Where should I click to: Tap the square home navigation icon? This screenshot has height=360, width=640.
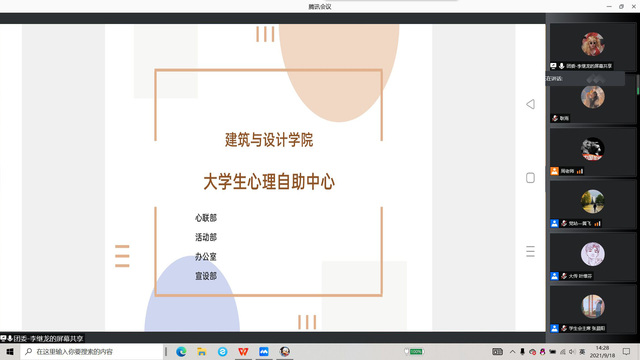pos(530,178)
